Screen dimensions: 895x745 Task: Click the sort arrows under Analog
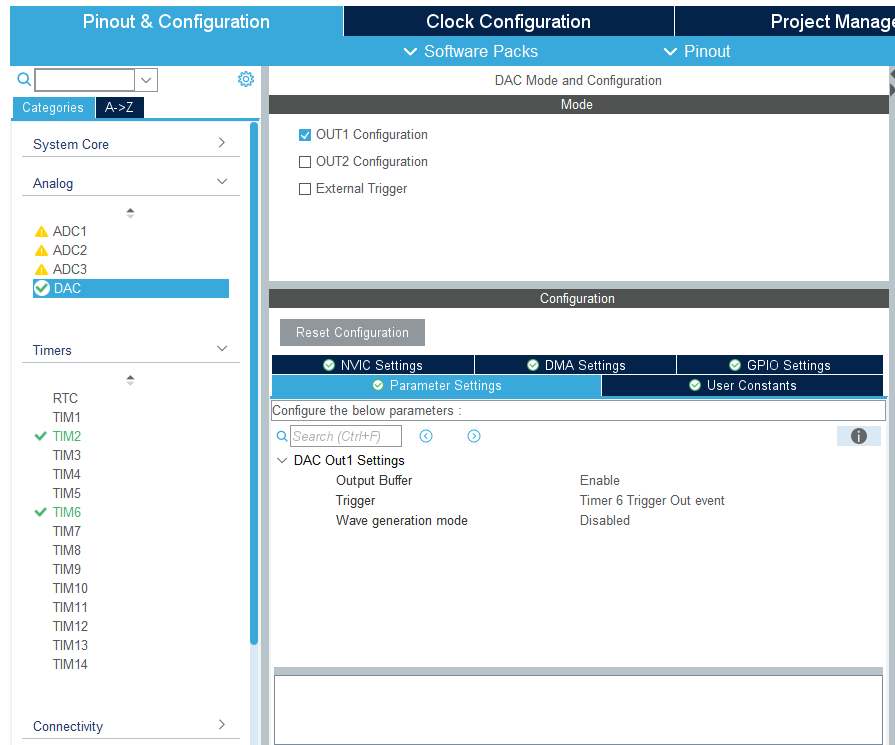[x=130, y=213]
